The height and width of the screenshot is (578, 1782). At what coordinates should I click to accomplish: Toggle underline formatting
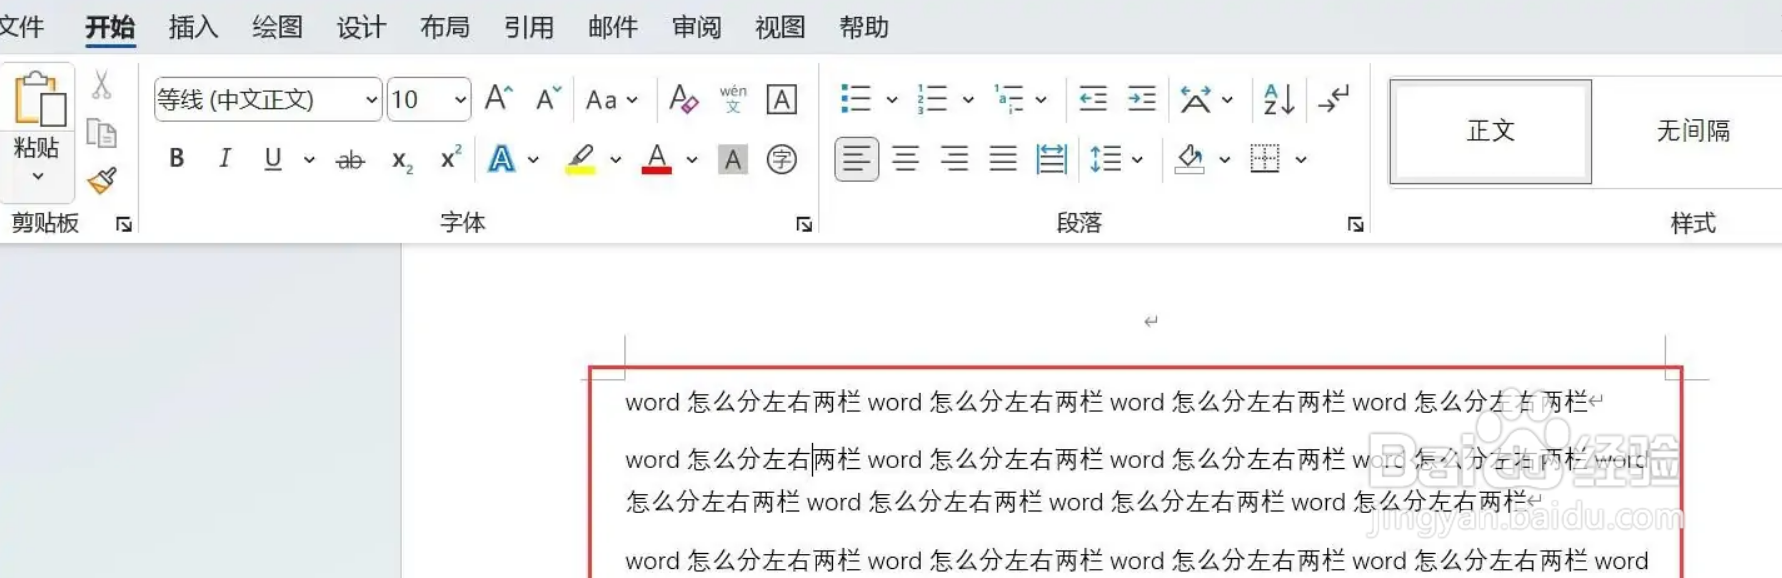point(272,159)
